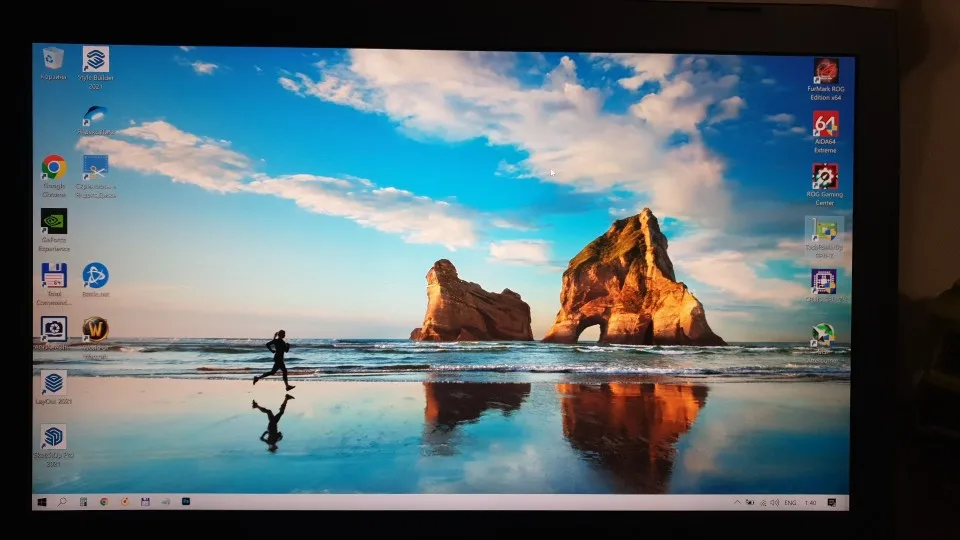This screenshot has height=540, width=960.
Task: Open the taskbar clock showing 1:40
Action: click(x=811, y=503)
